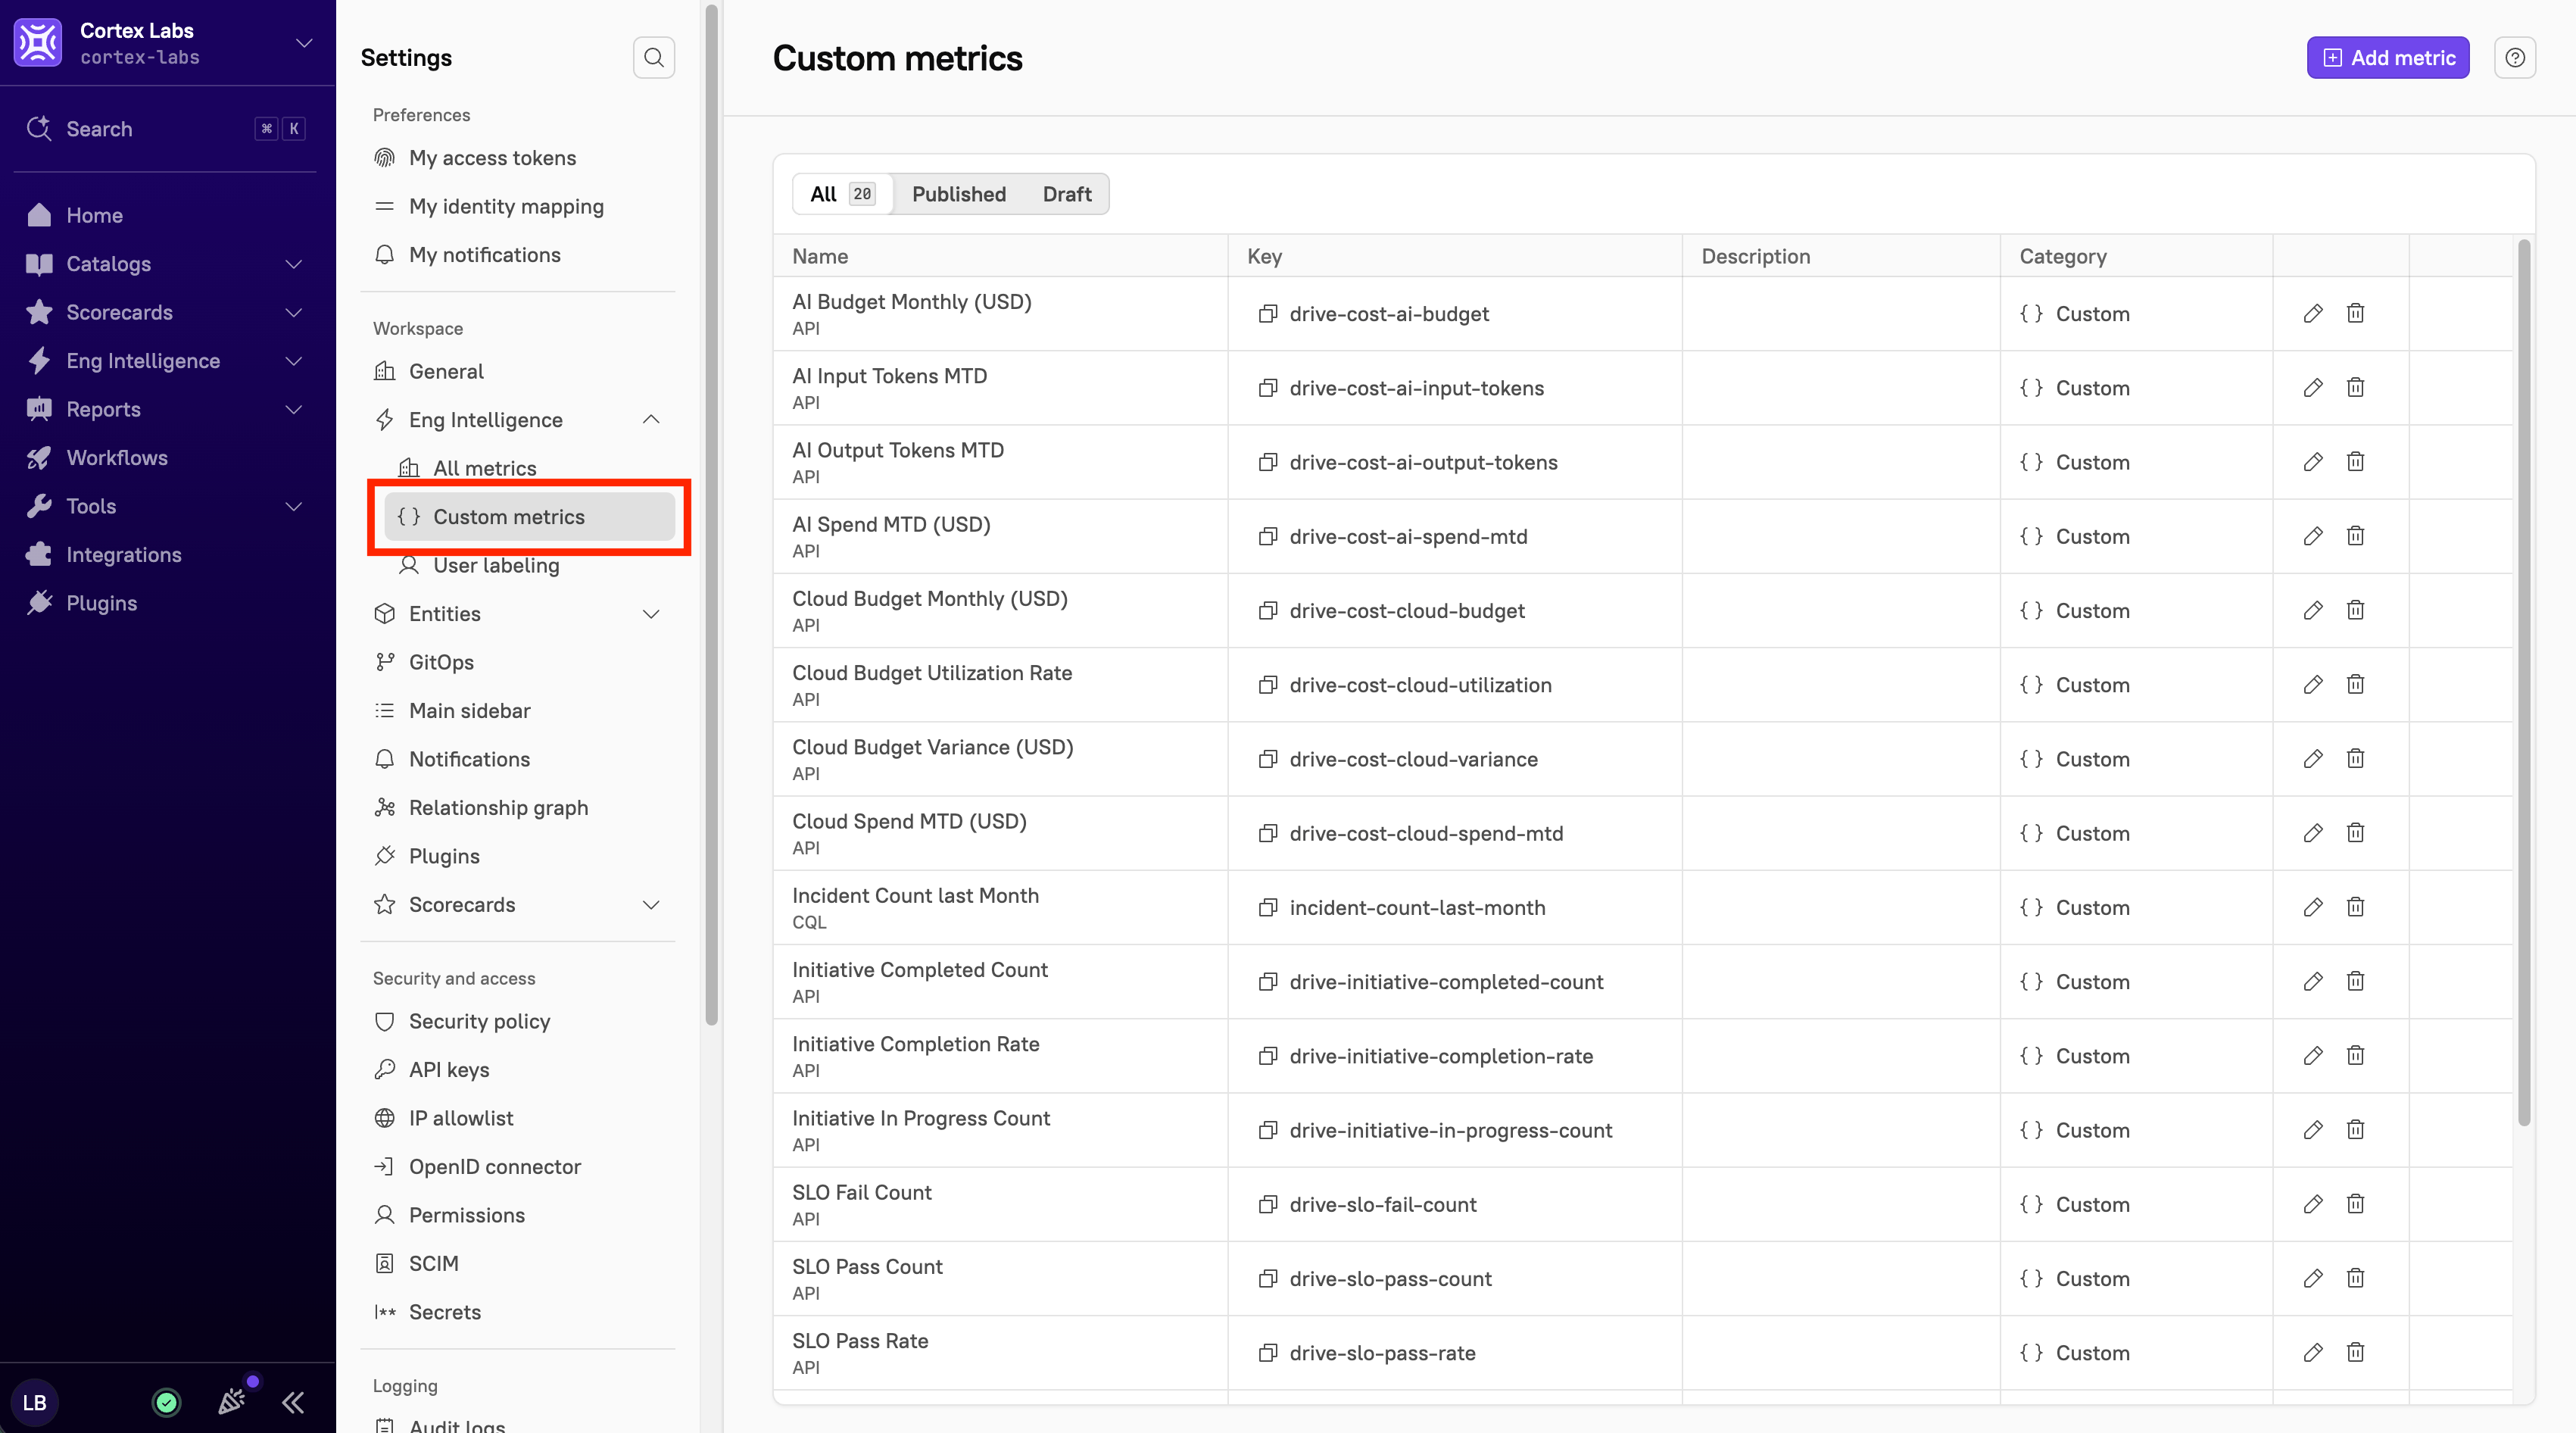
Task: Click the settings search magnifier icon
Action: [654, 58]
